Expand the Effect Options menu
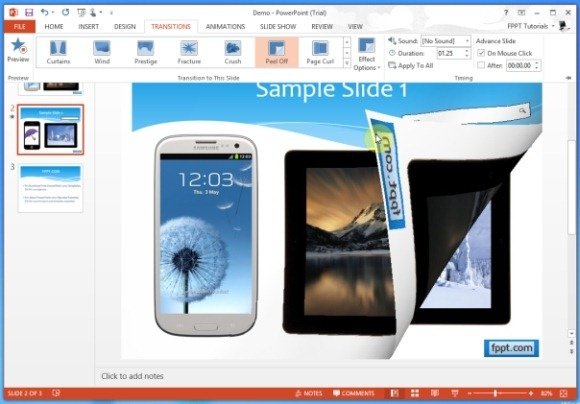 click(367, 54)
